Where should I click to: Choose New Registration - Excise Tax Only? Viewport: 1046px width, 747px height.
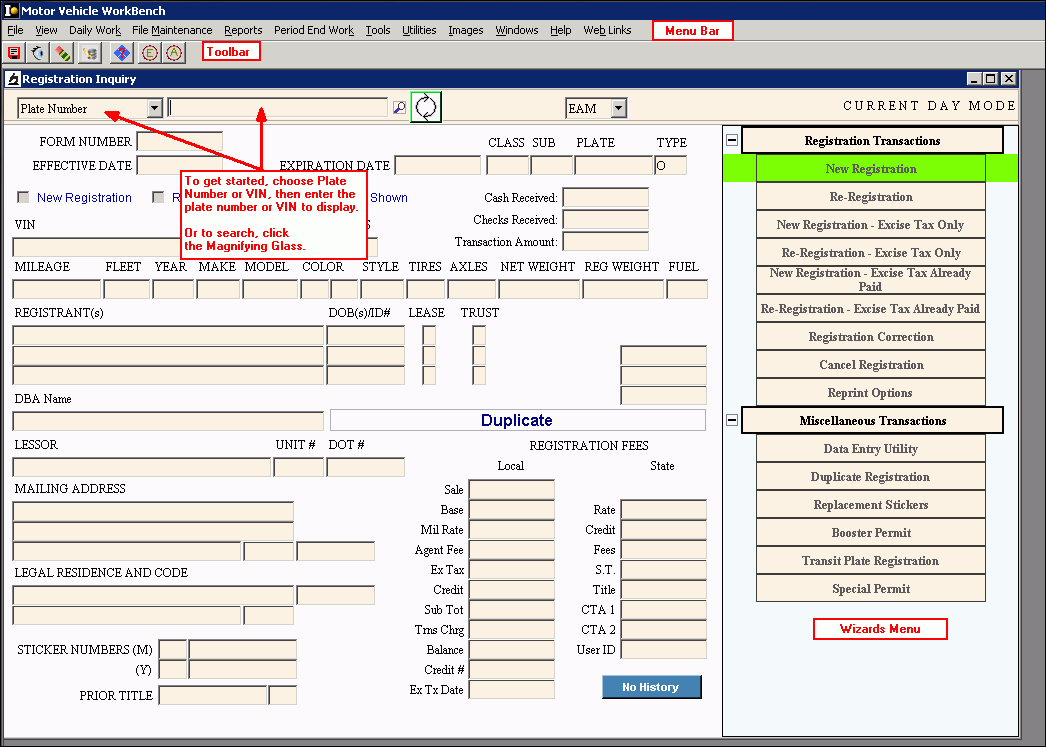point(871,225)
